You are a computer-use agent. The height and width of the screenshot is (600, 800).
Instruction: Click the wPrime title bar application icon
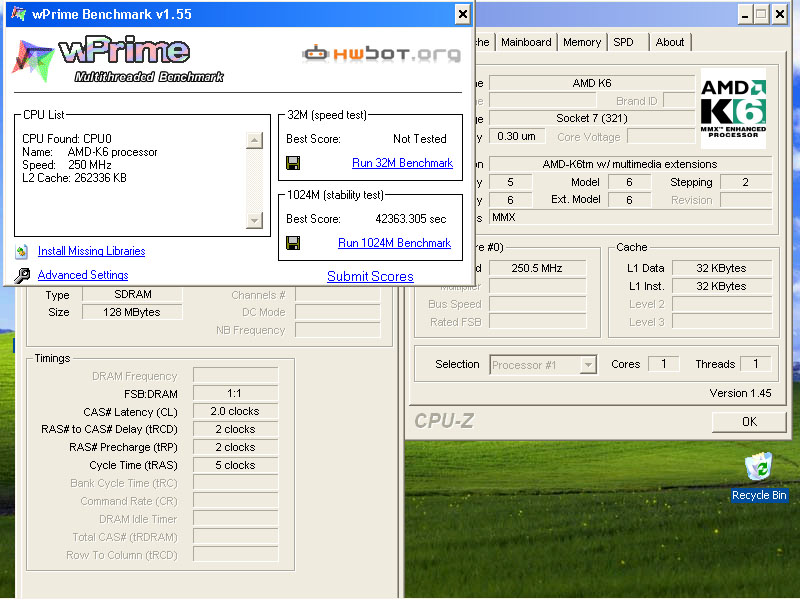(x=18, y=14)
